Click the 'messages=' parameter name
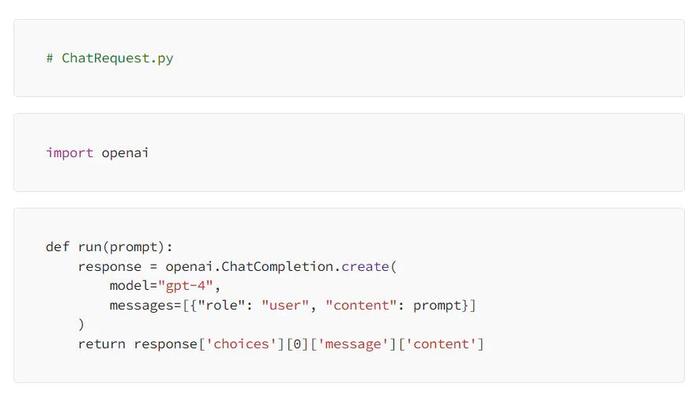Viewport: 700px width, 402px height. tap(146, 306)
